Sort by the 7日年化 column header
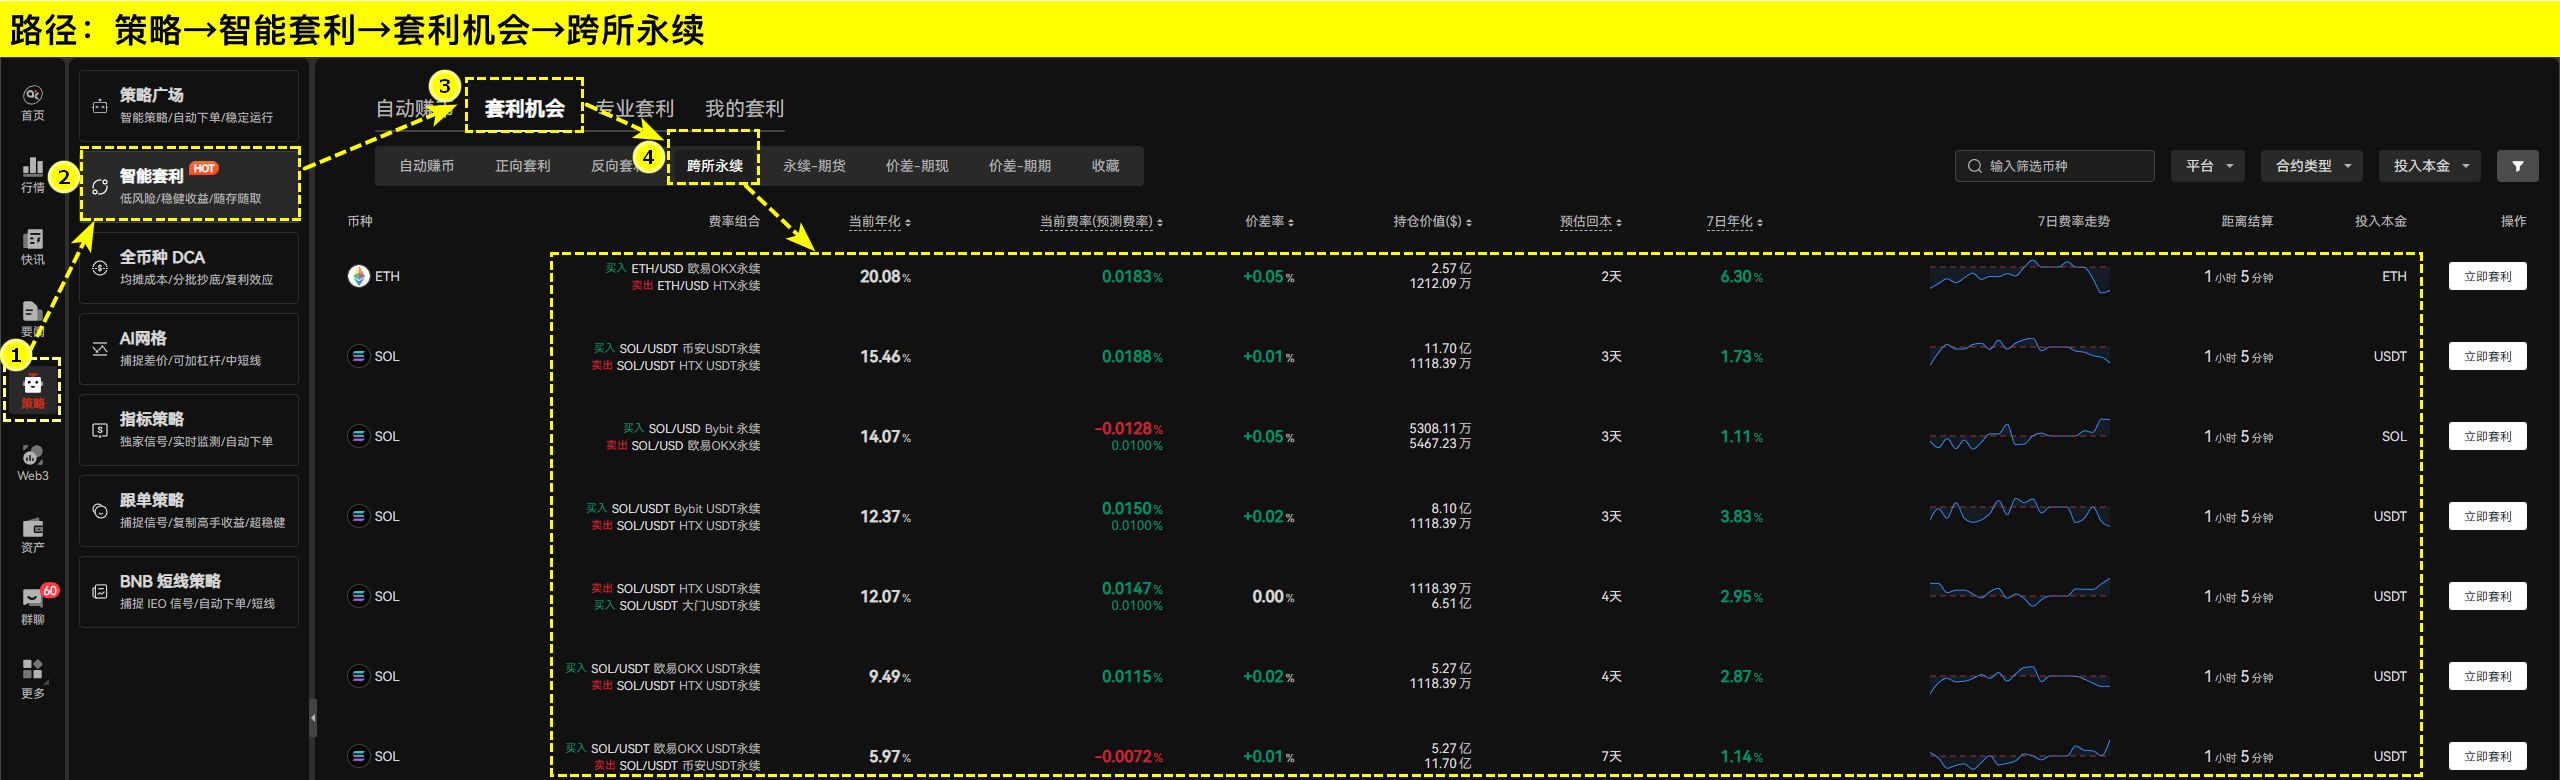Screen dimensions: 2560x780 coord(1734,222)
